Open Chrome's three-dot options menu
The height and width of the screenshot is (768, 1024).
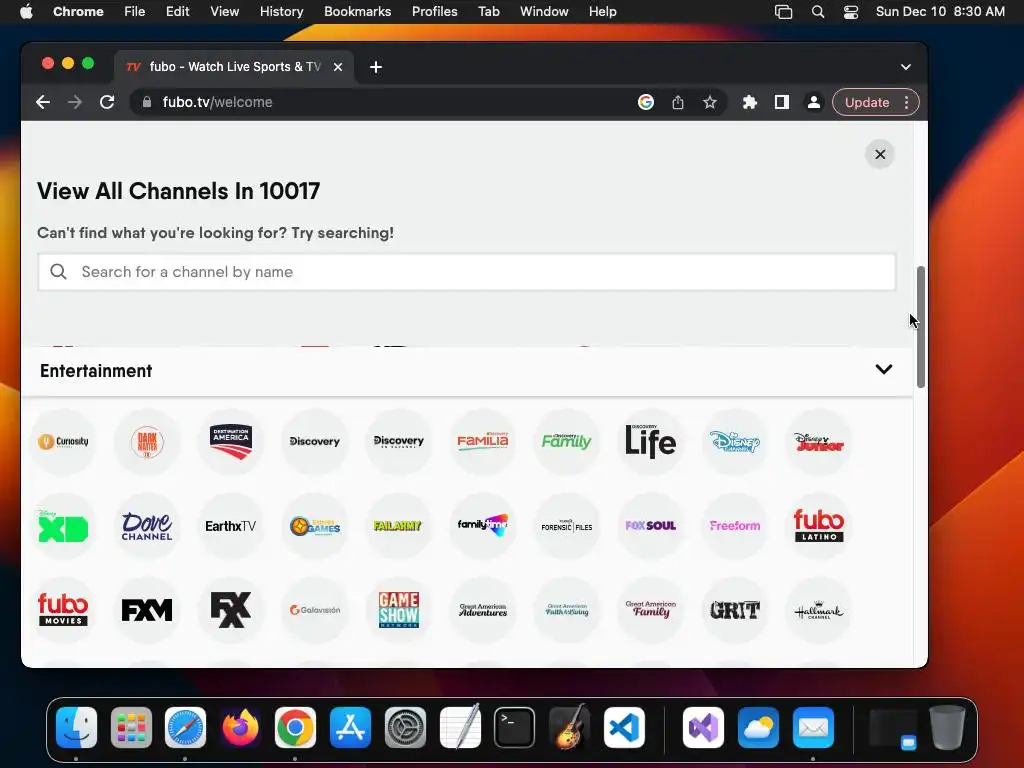(906, 103)
